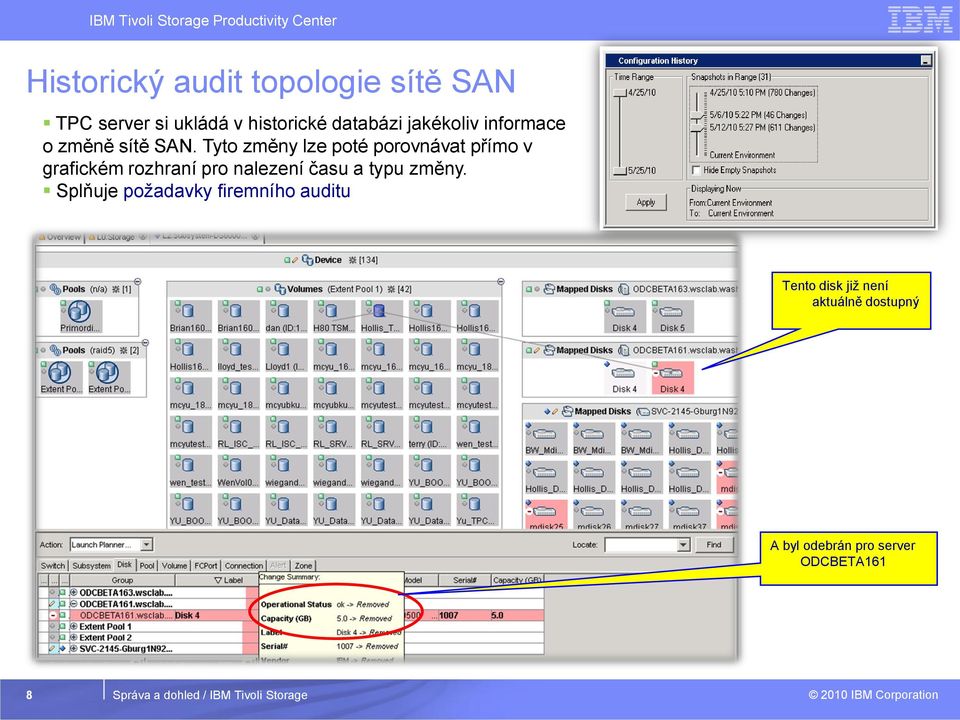The height and width of the screenshot is (720, 960).
Task: Expand the ODCBETA163.wsclab tree row
Action: tap(73, 593)
